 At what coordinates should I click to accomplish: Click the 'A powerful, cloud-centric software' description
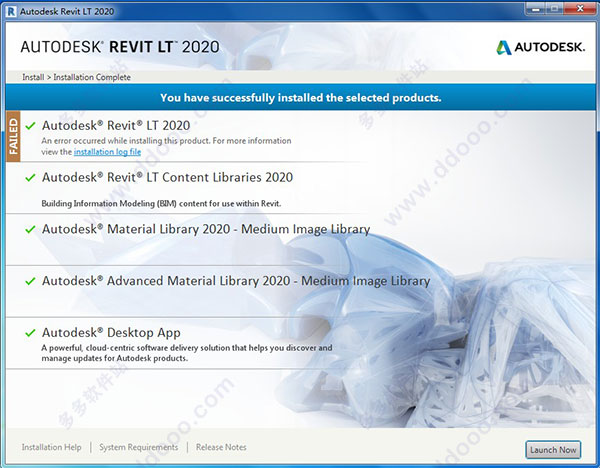[187, 353]
